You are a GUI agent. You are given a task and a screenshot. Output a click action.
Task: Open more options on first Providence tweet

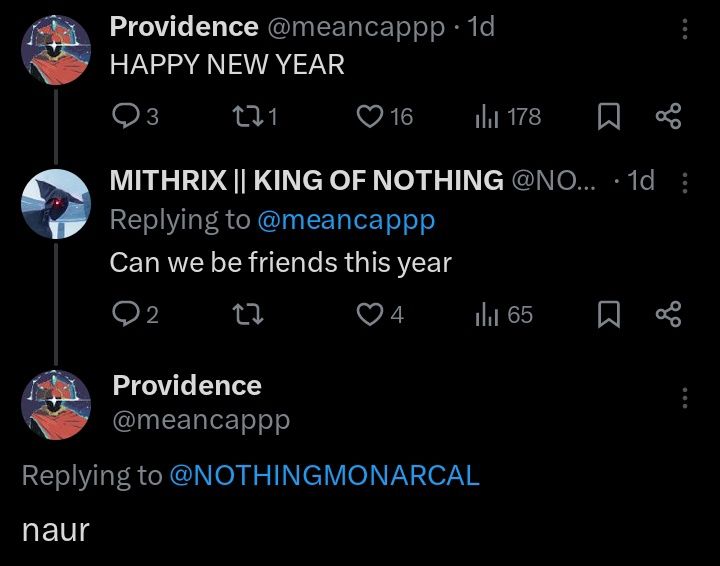pos(685,29)
